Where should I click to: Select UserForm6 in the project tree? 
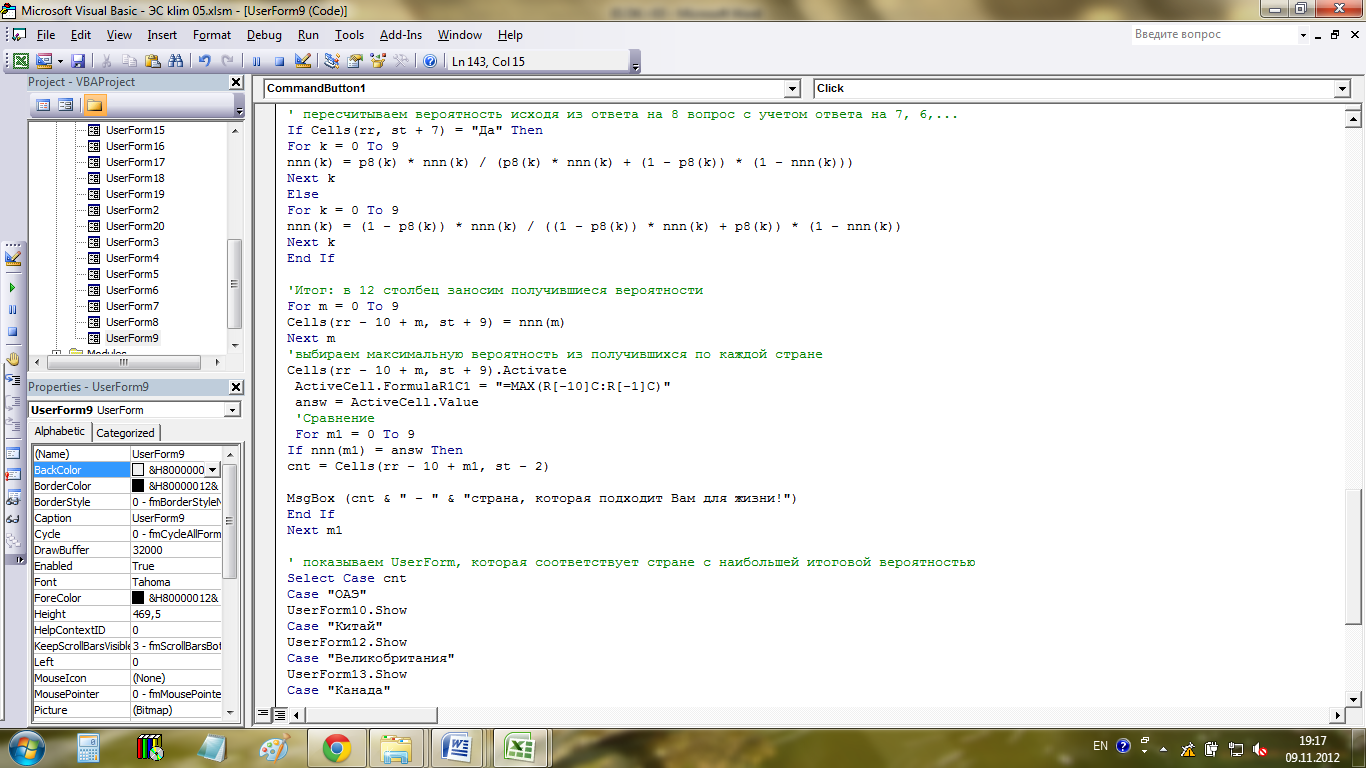pyautogui.click(x=132, y=290)
